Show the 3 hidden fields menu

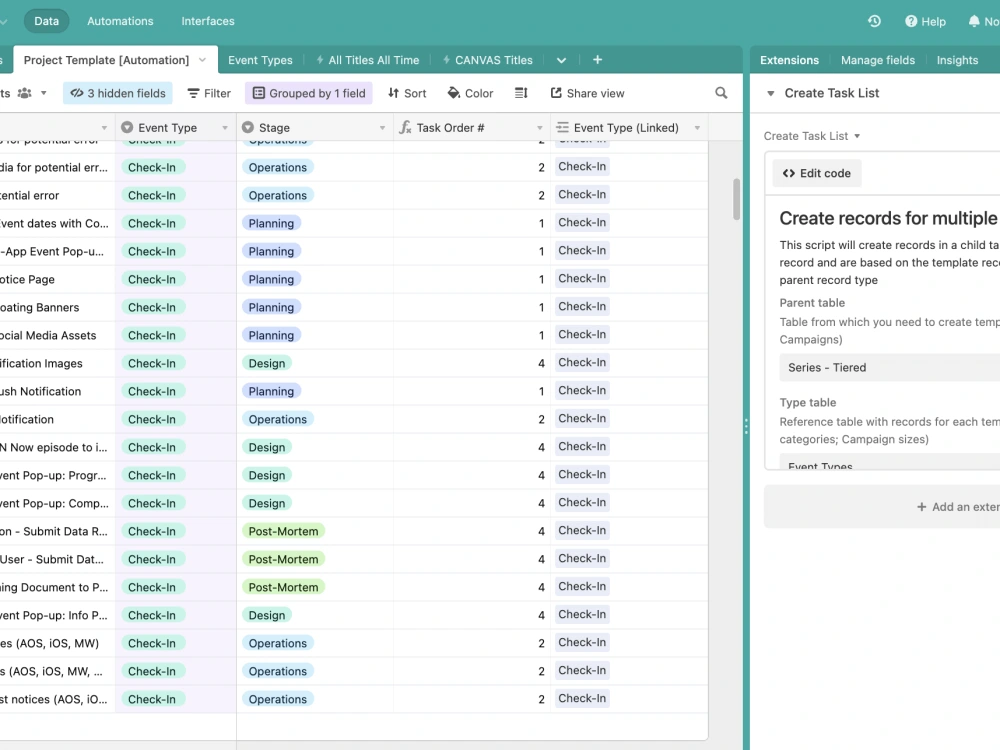[x=118, y=93]
